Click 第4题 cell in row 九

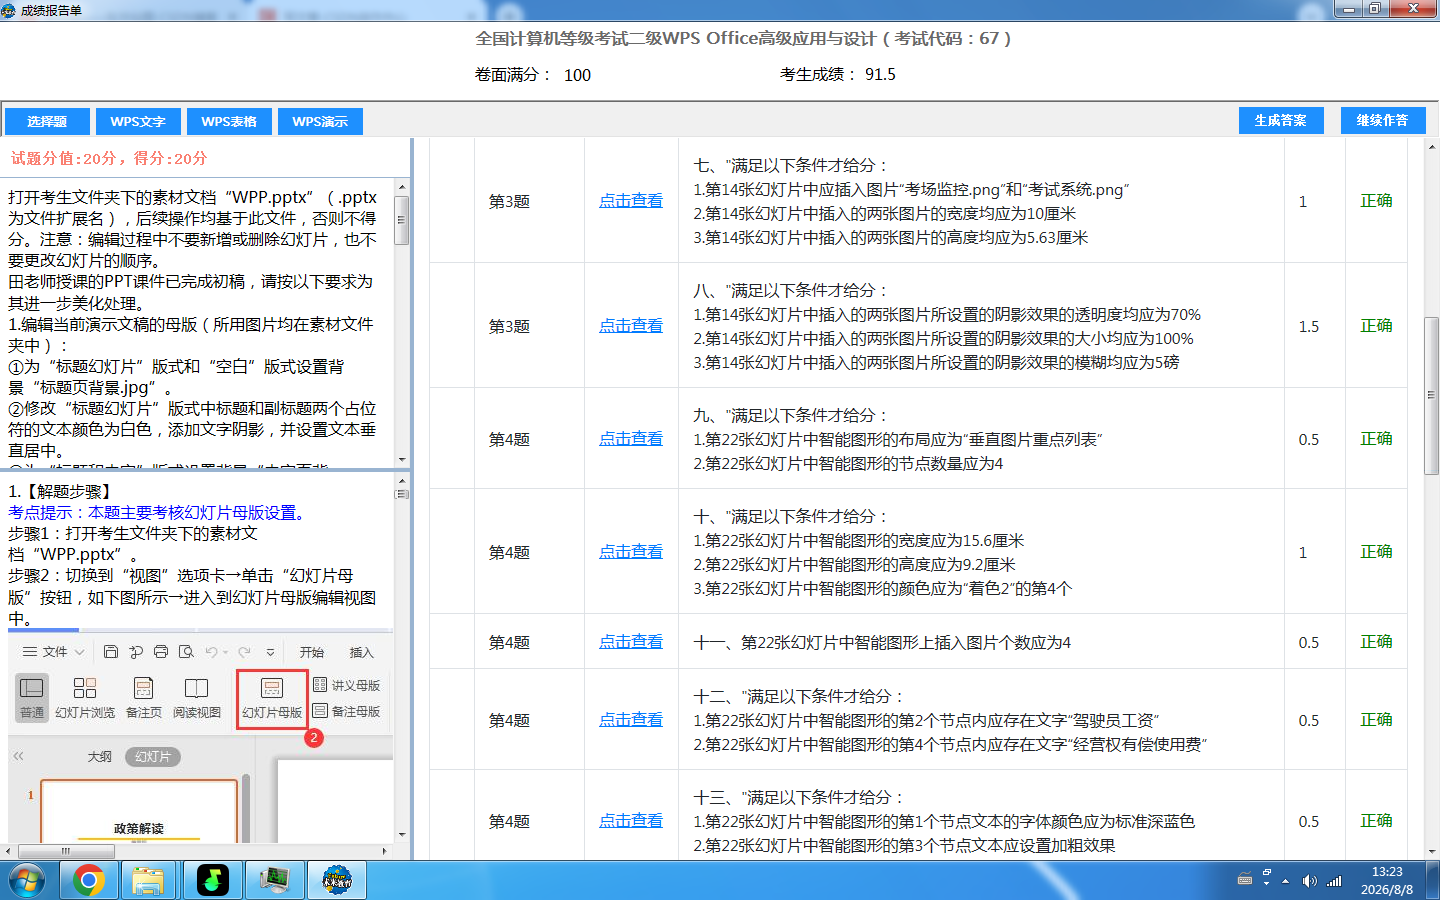(x=509, y=439)
